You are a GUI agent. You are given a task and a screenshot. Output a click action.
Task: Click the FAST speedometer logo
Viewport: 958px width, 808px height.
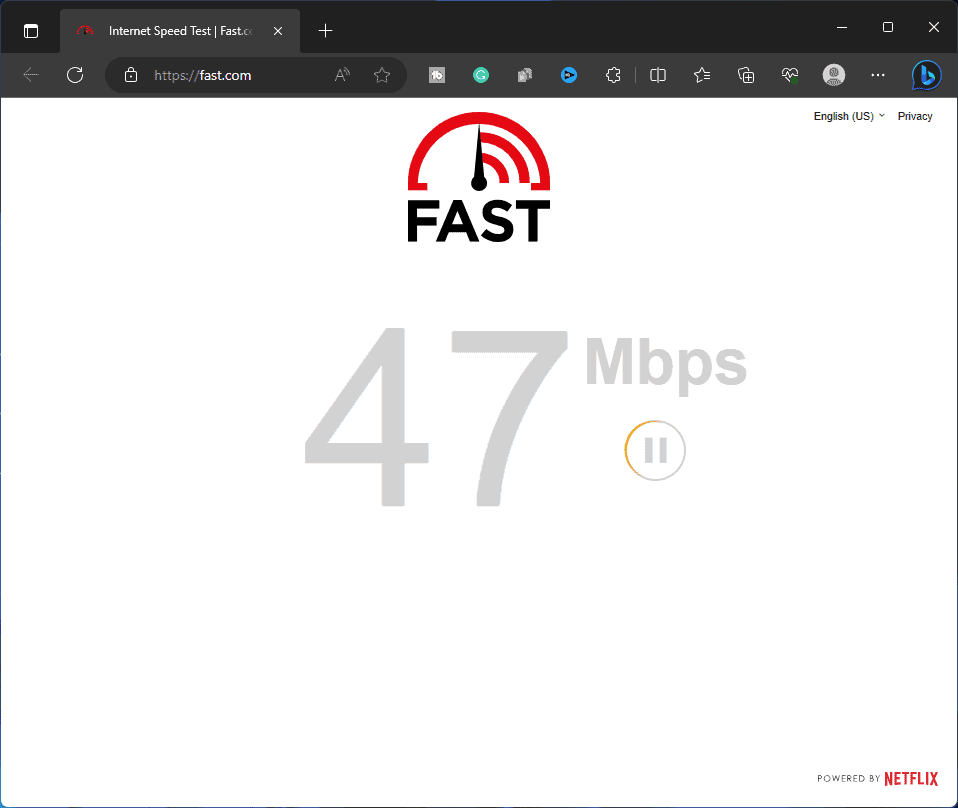click(479, 180)
